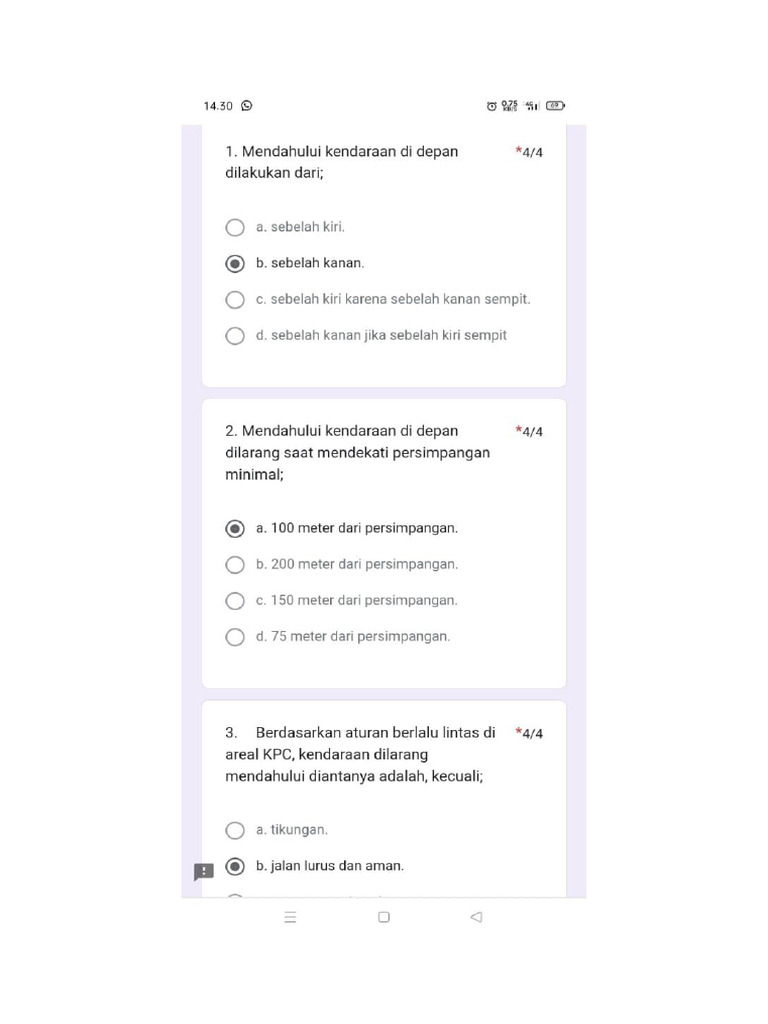Image resolution: width=768 pixels, height=1024 pixels.
Task: Choose "c. sebelah kiri karena sebelah kanan sempit"
Action: (235, 300)
